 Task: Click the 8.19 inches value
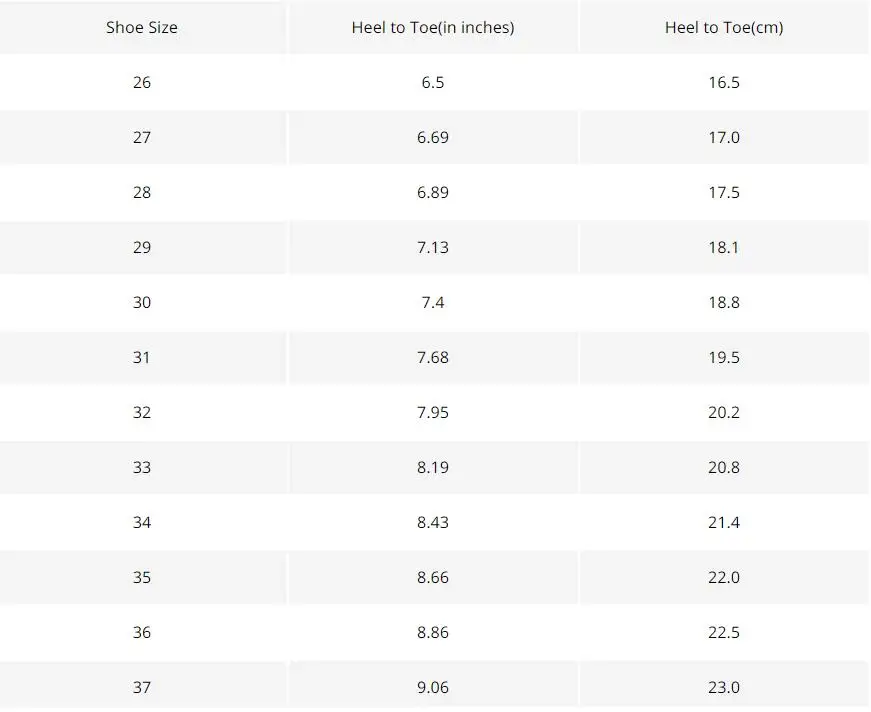click(433, 467)
